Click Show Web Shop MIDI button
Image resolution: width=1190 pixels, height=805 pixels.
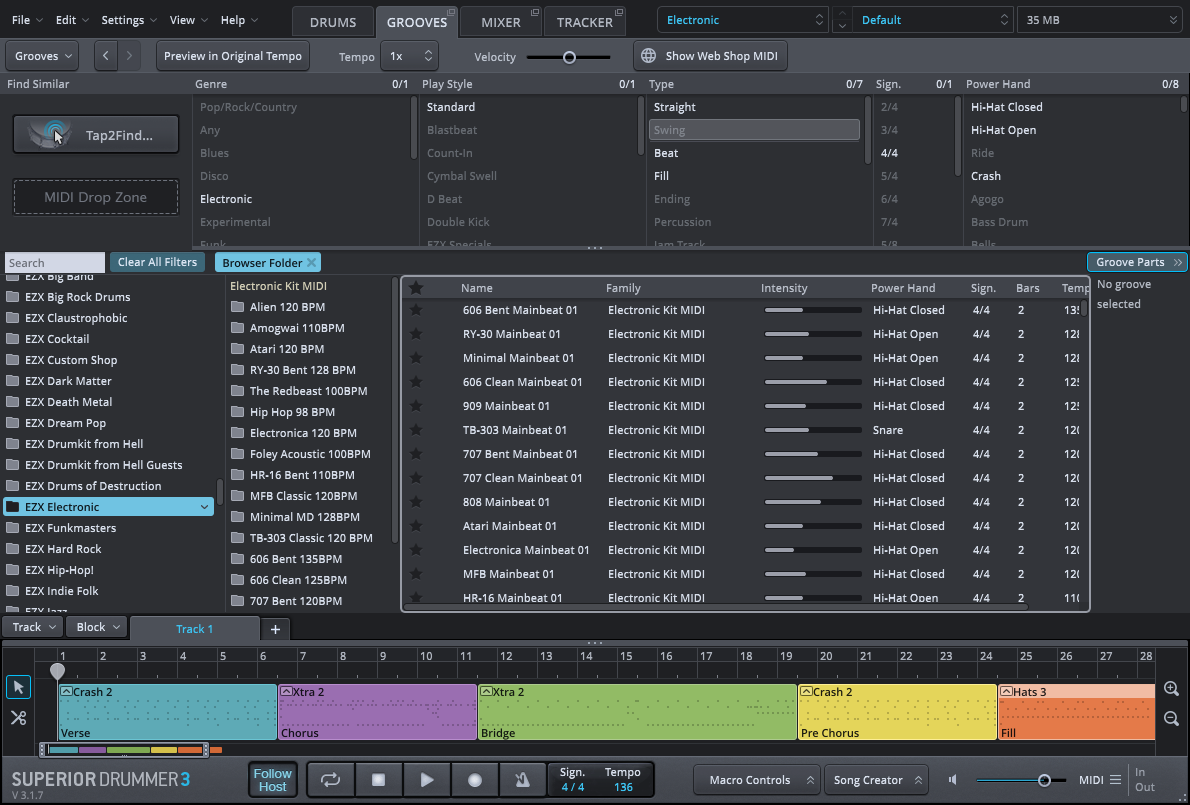pos(710,56)
